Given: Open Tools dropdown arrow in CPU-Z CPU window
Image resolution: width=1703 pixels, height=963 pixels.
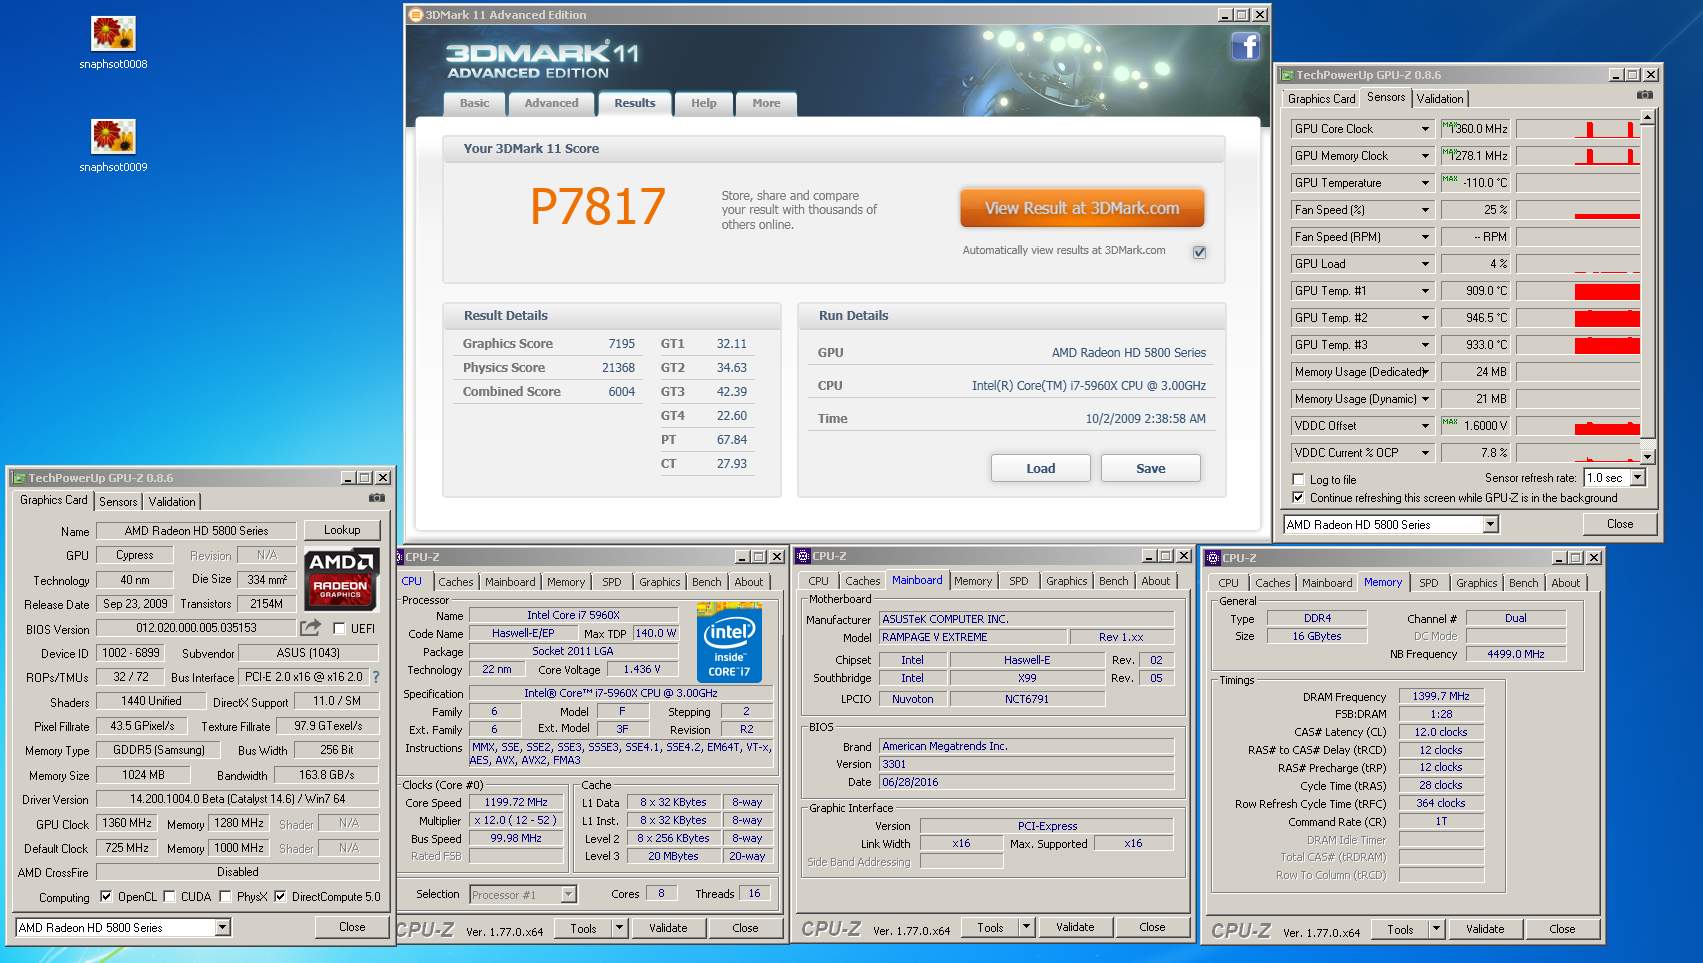Looking at the screenshot, I should (619, 928).
